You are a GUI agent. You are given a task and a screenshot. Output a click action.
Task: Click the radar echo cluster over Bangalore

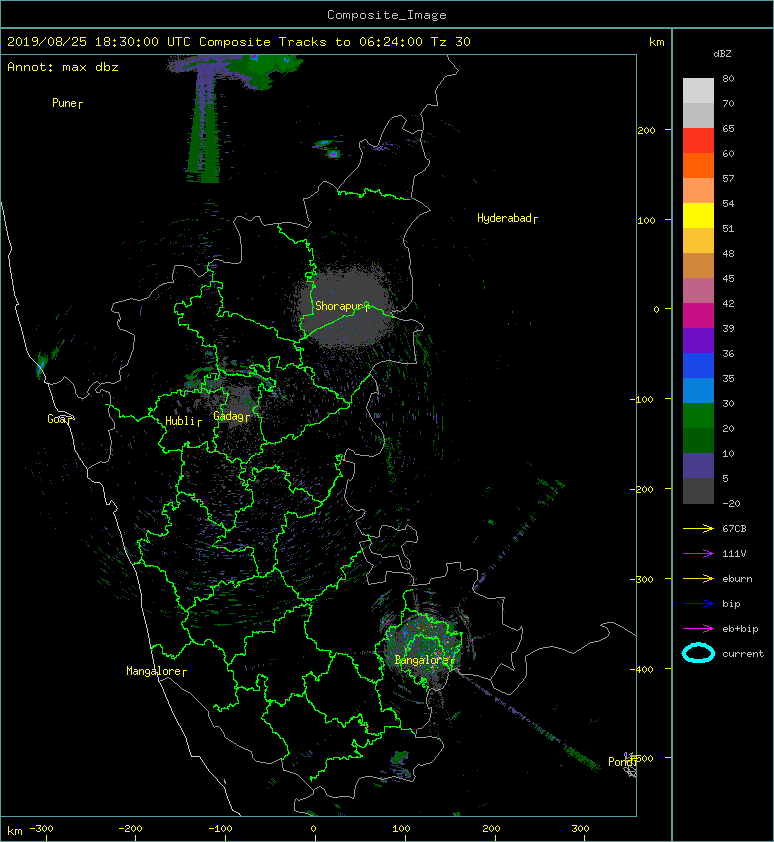tap(424, 650)
